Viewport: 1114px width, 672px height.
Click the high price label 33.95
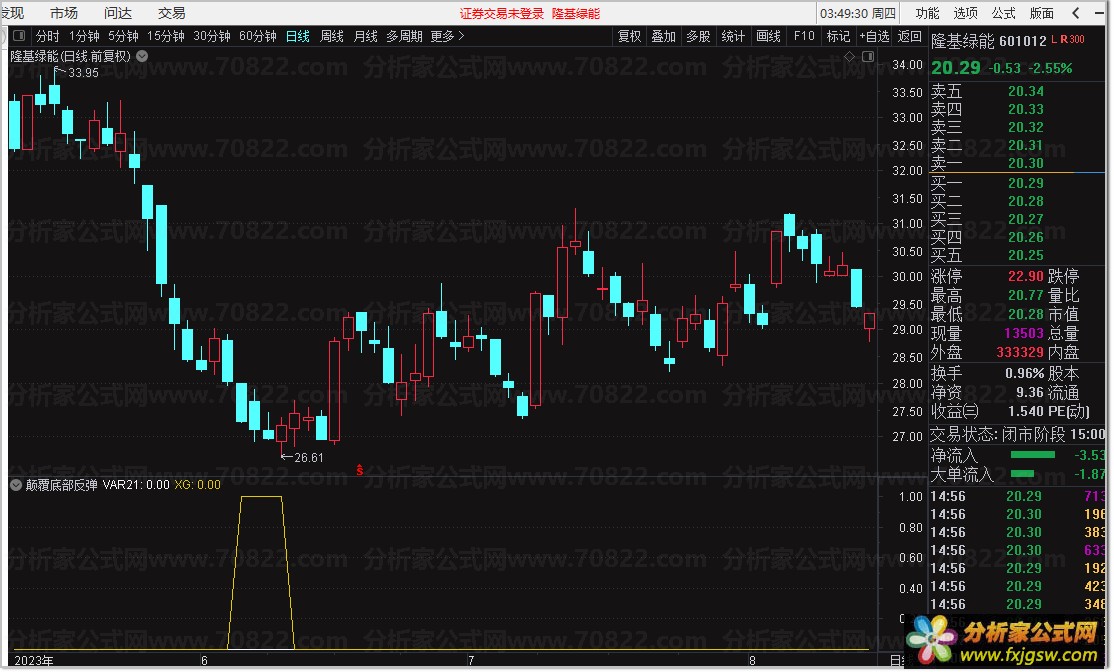[x=83, y=72]
